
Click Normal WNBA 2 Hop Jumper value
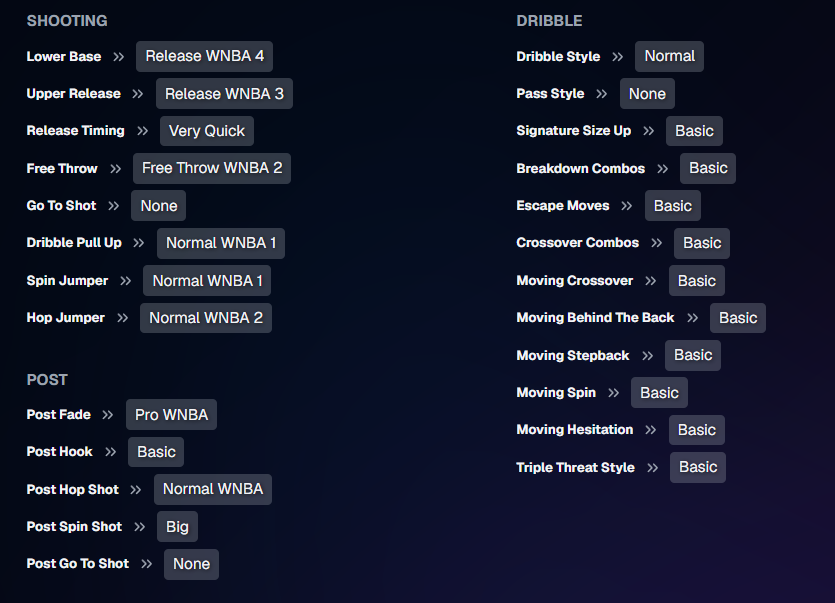click(x=206, y=318)
